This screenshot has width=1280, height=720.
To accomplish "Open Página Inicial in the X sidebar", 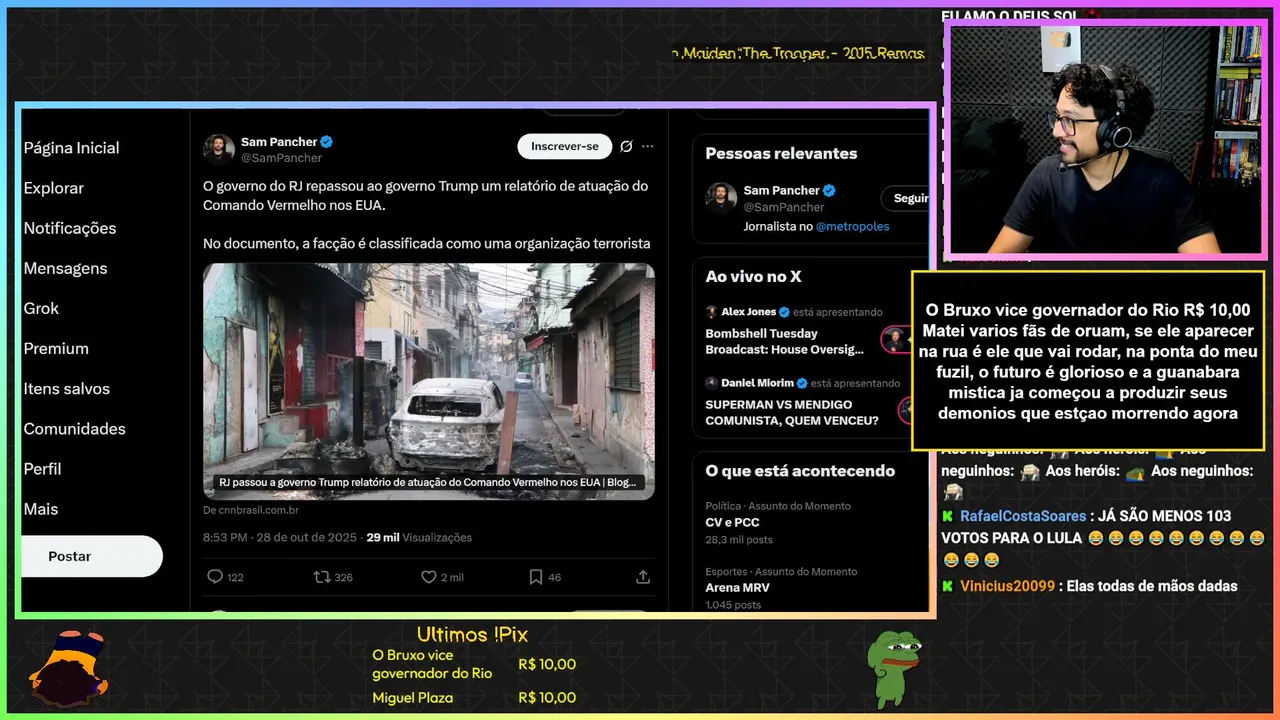I will point(71,148).
